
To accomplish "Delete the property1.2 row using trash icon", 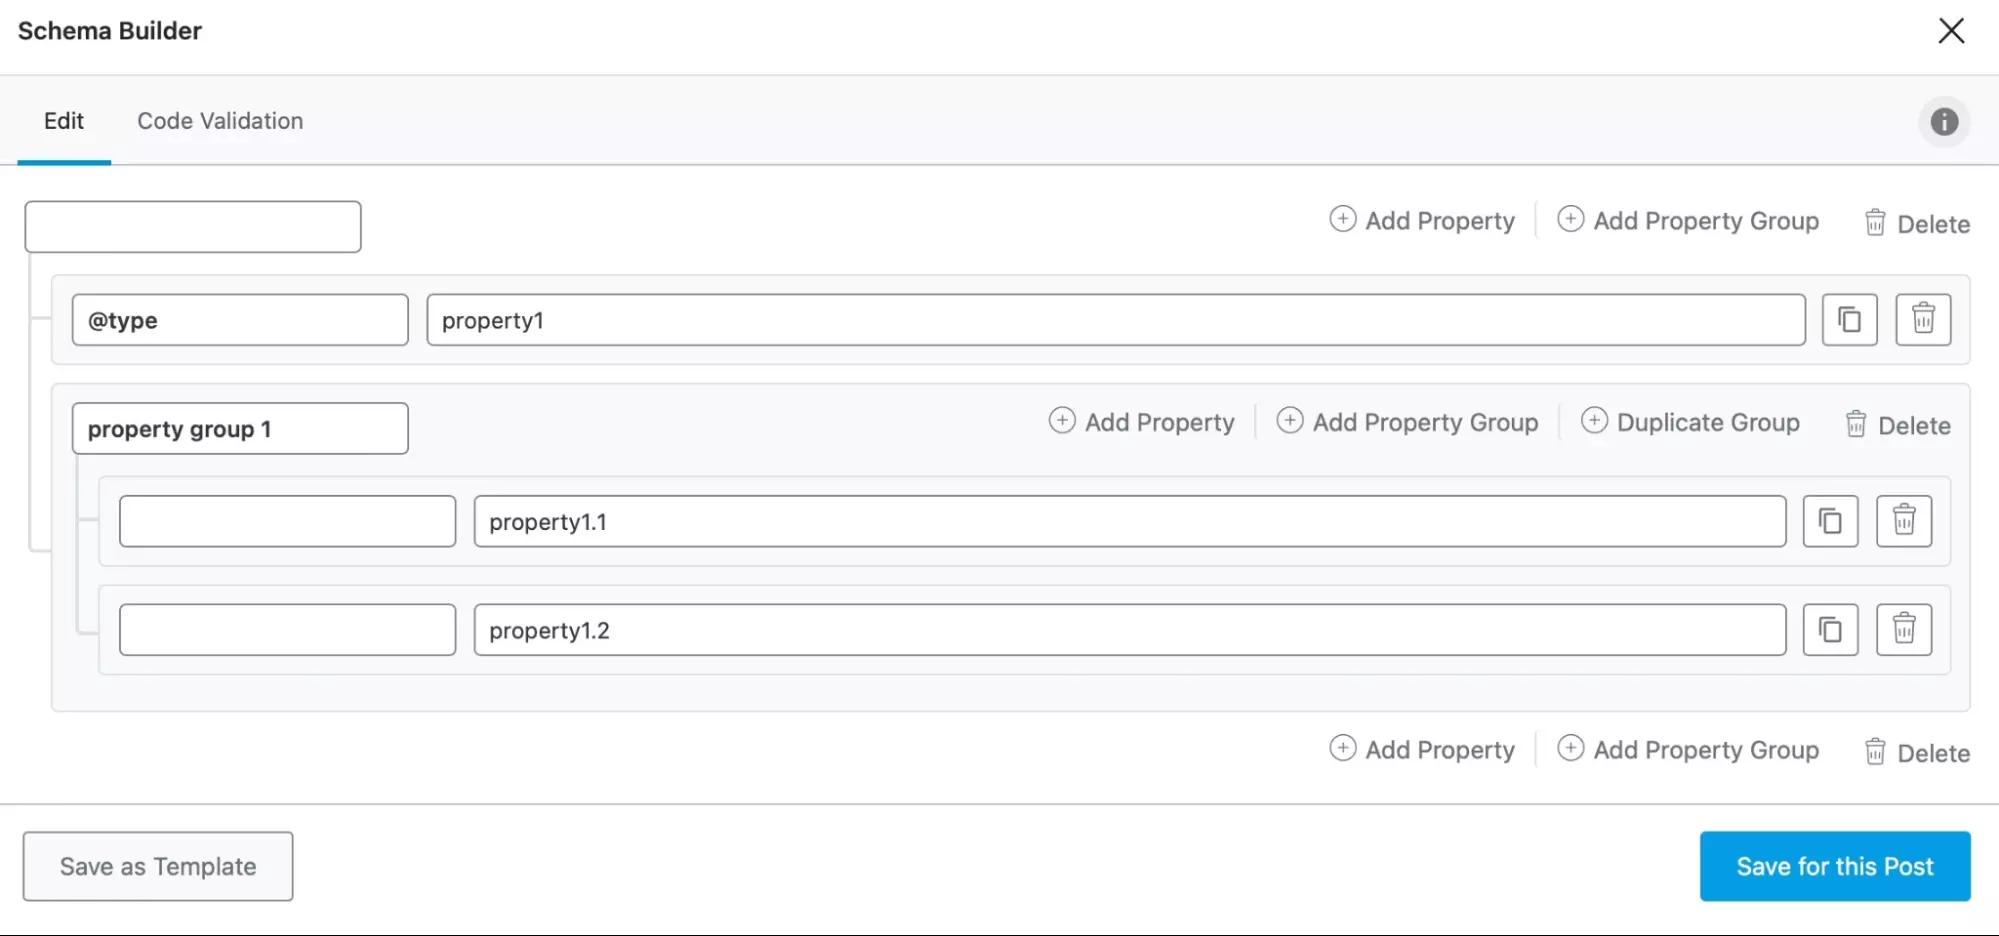I will (x=1904, y=629).
